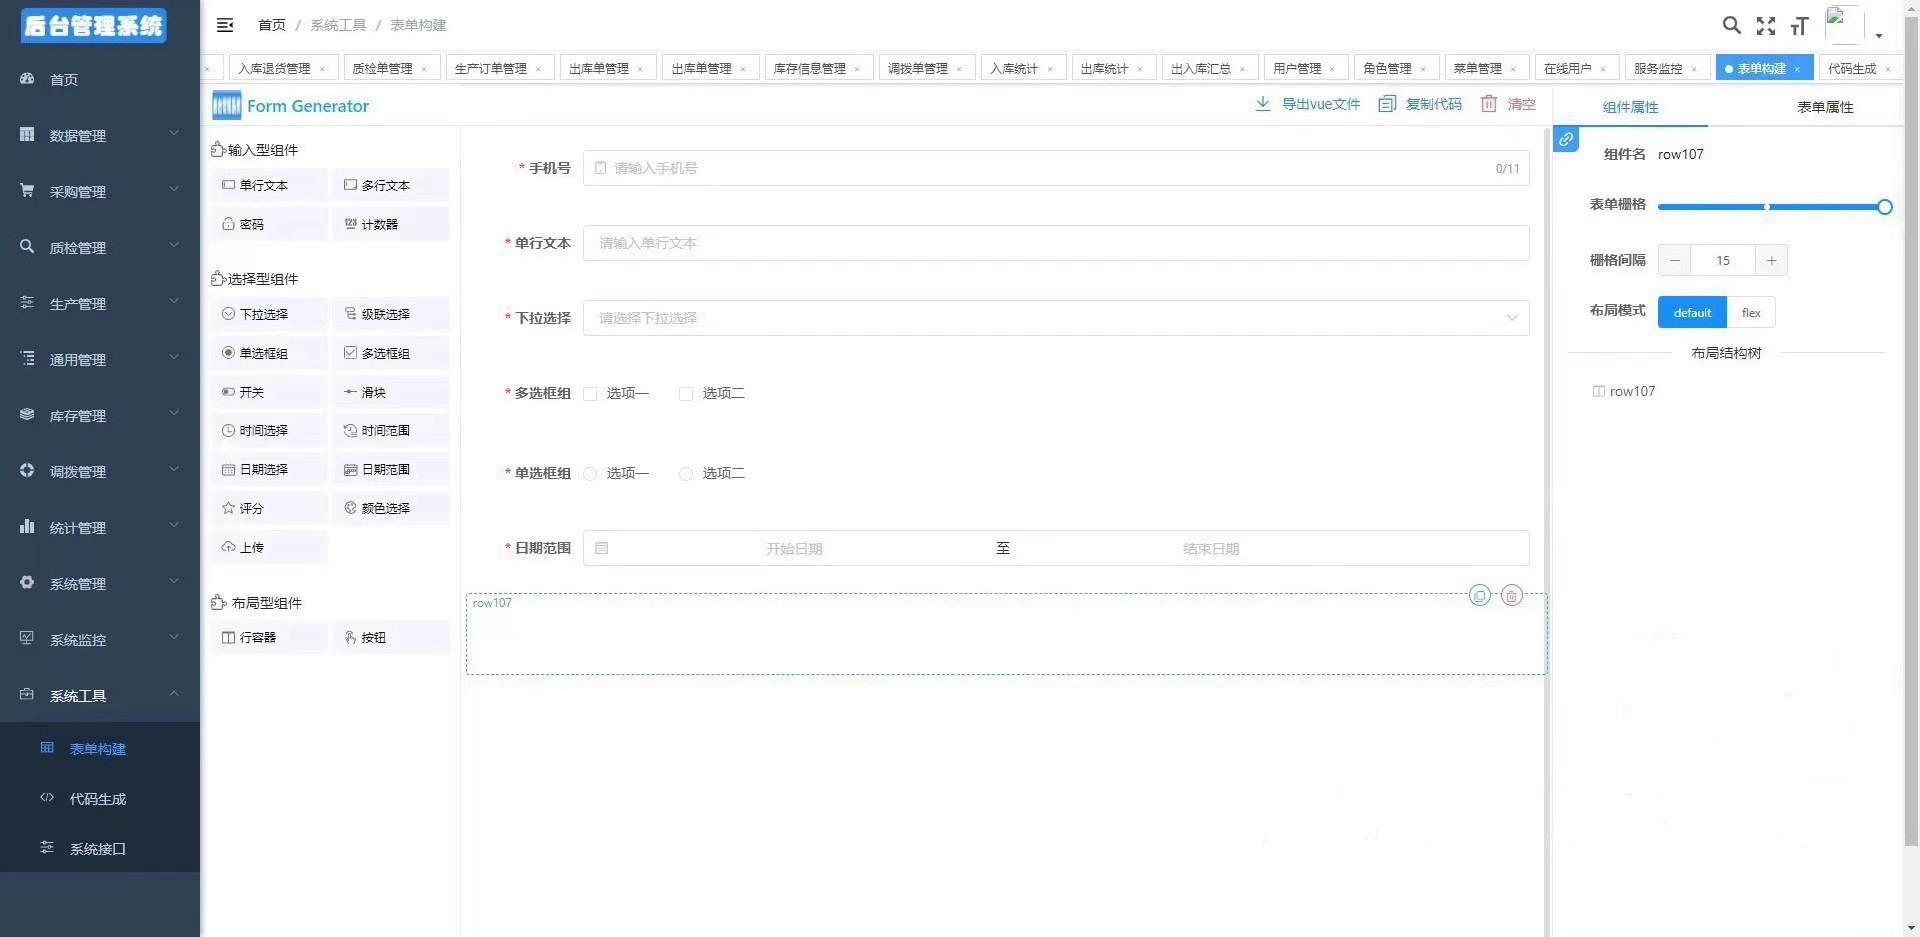Image resolution: width=1920 pixels, height=937 pixels.
Task: Check 选项一 in the 多选框组 field
Action: [x=590, y=394]
